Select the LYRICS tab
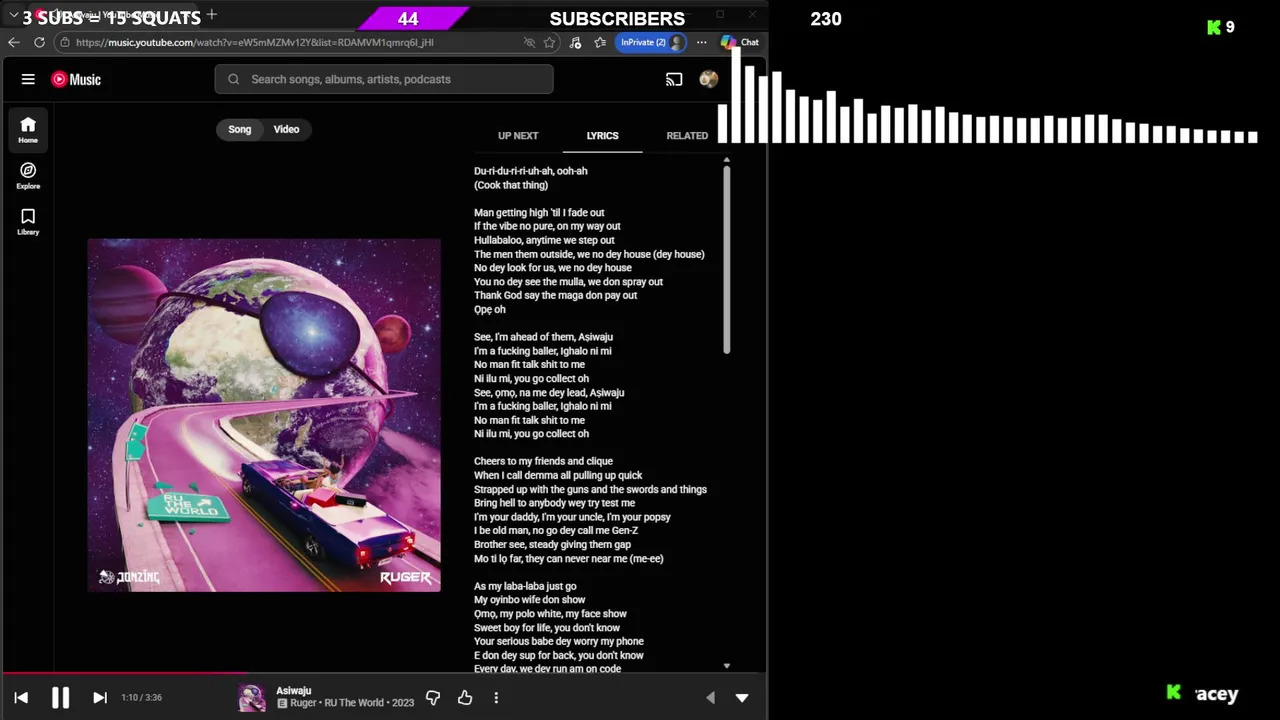Screen dimensions: 1280x720 click(602, 135)
